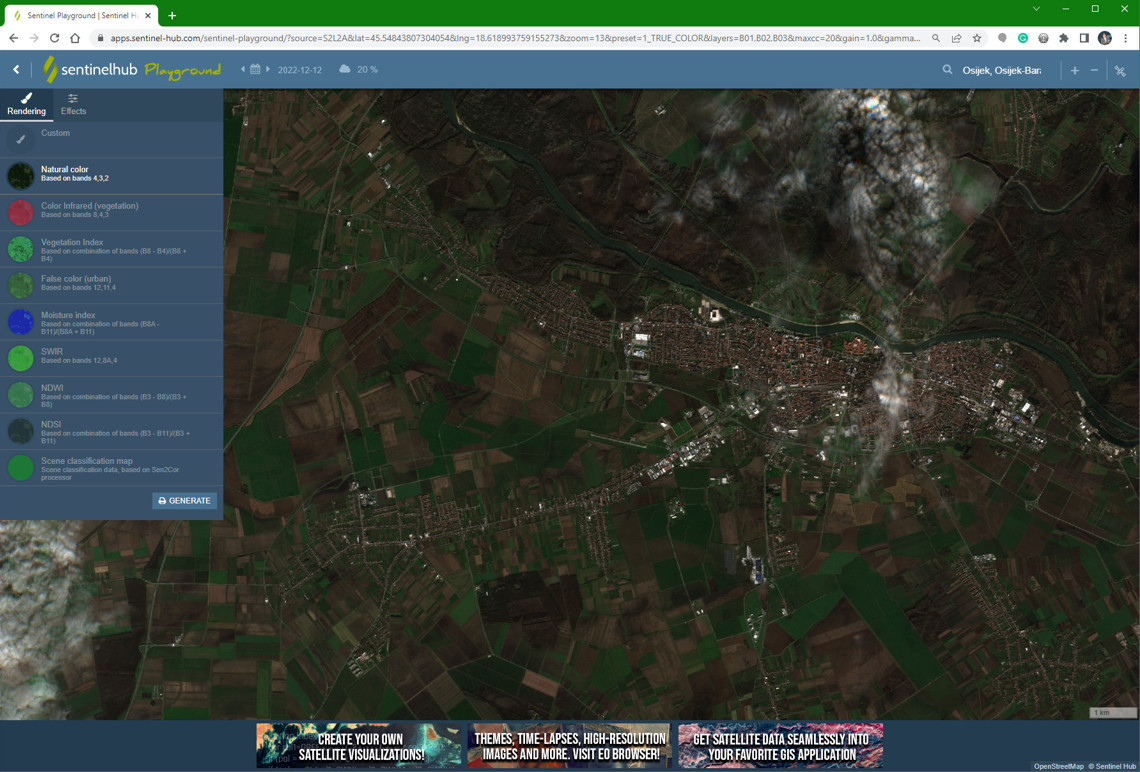The height and width of the screenshot is (772, 1140).
Task: Click the zoom magnifier in address bar
Action: pos(936,38)
